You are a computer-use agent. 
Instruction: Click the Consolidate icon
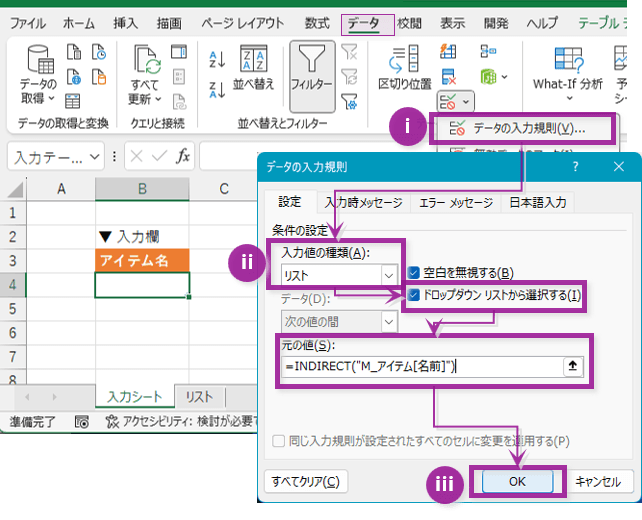488,52
